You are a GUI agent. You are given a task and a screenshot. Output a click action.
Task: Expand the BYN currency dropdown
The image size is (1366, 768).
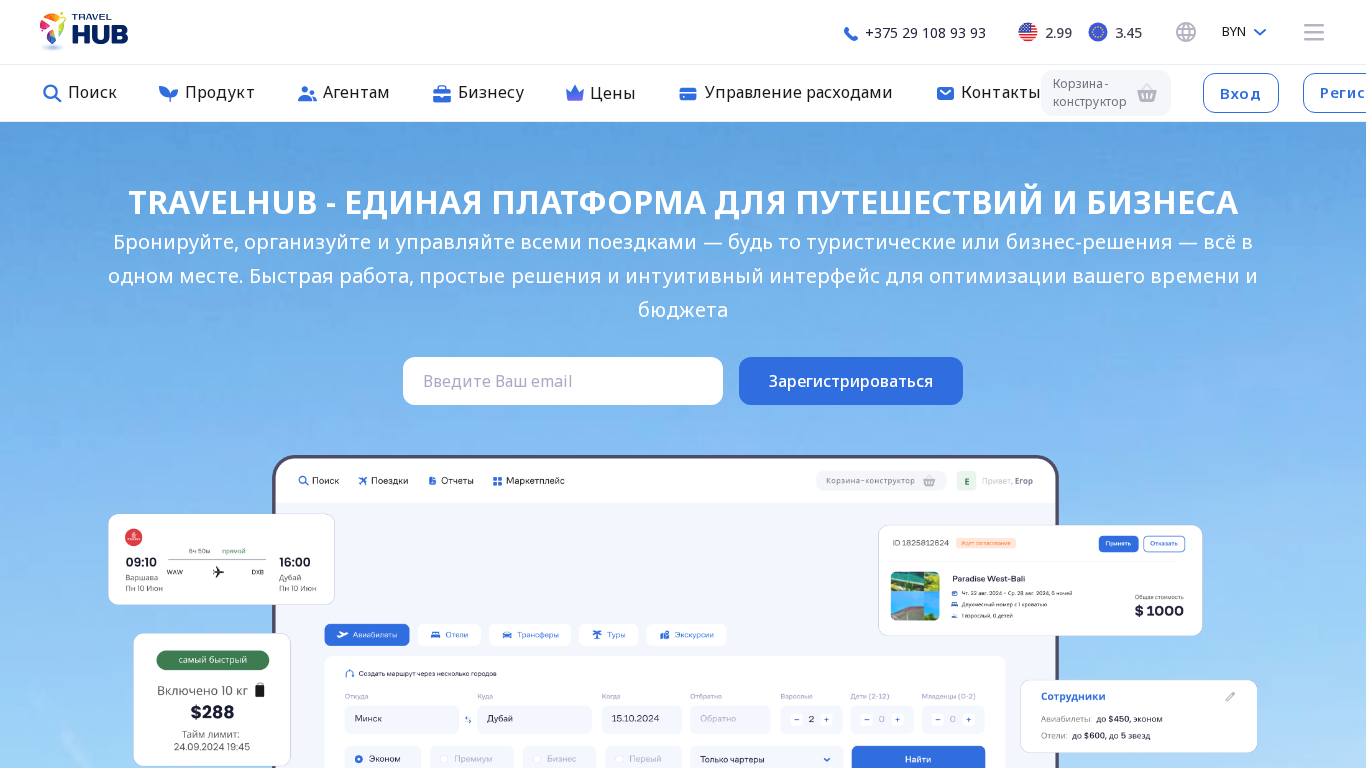pos(1244,32)
